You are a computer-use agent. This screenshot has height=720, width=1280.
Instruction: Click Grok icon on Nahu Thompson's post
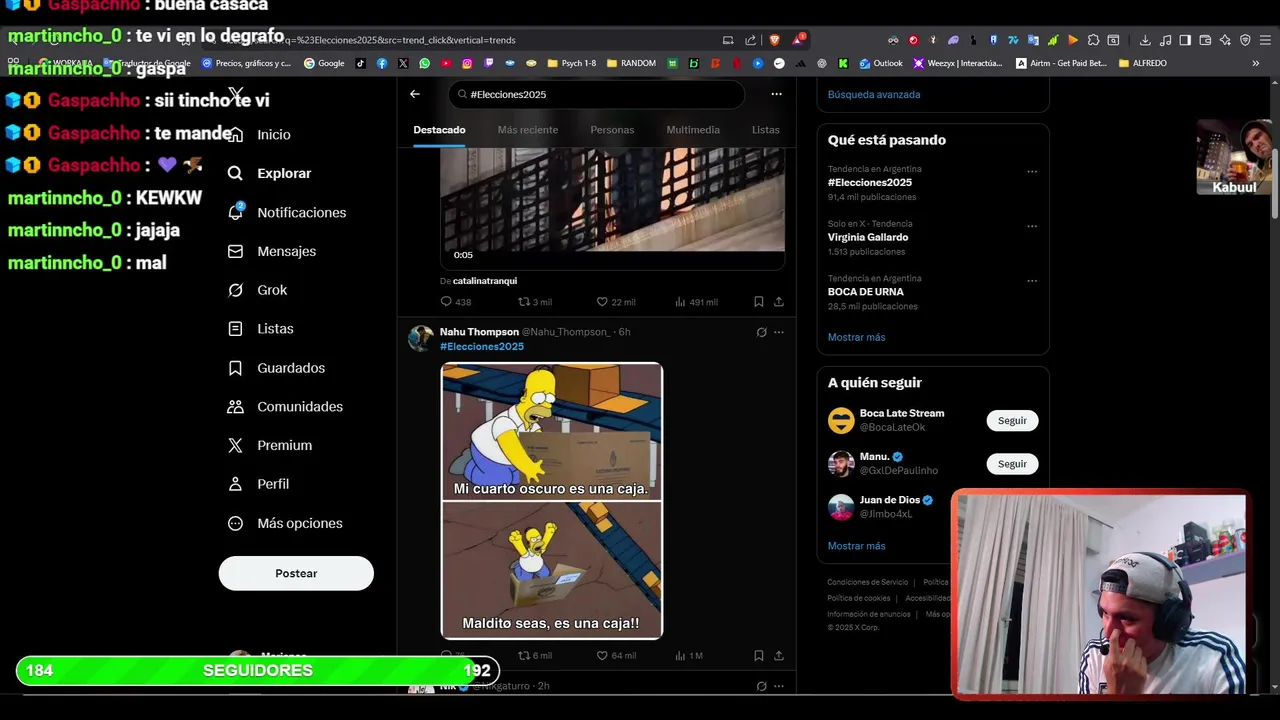761,332
